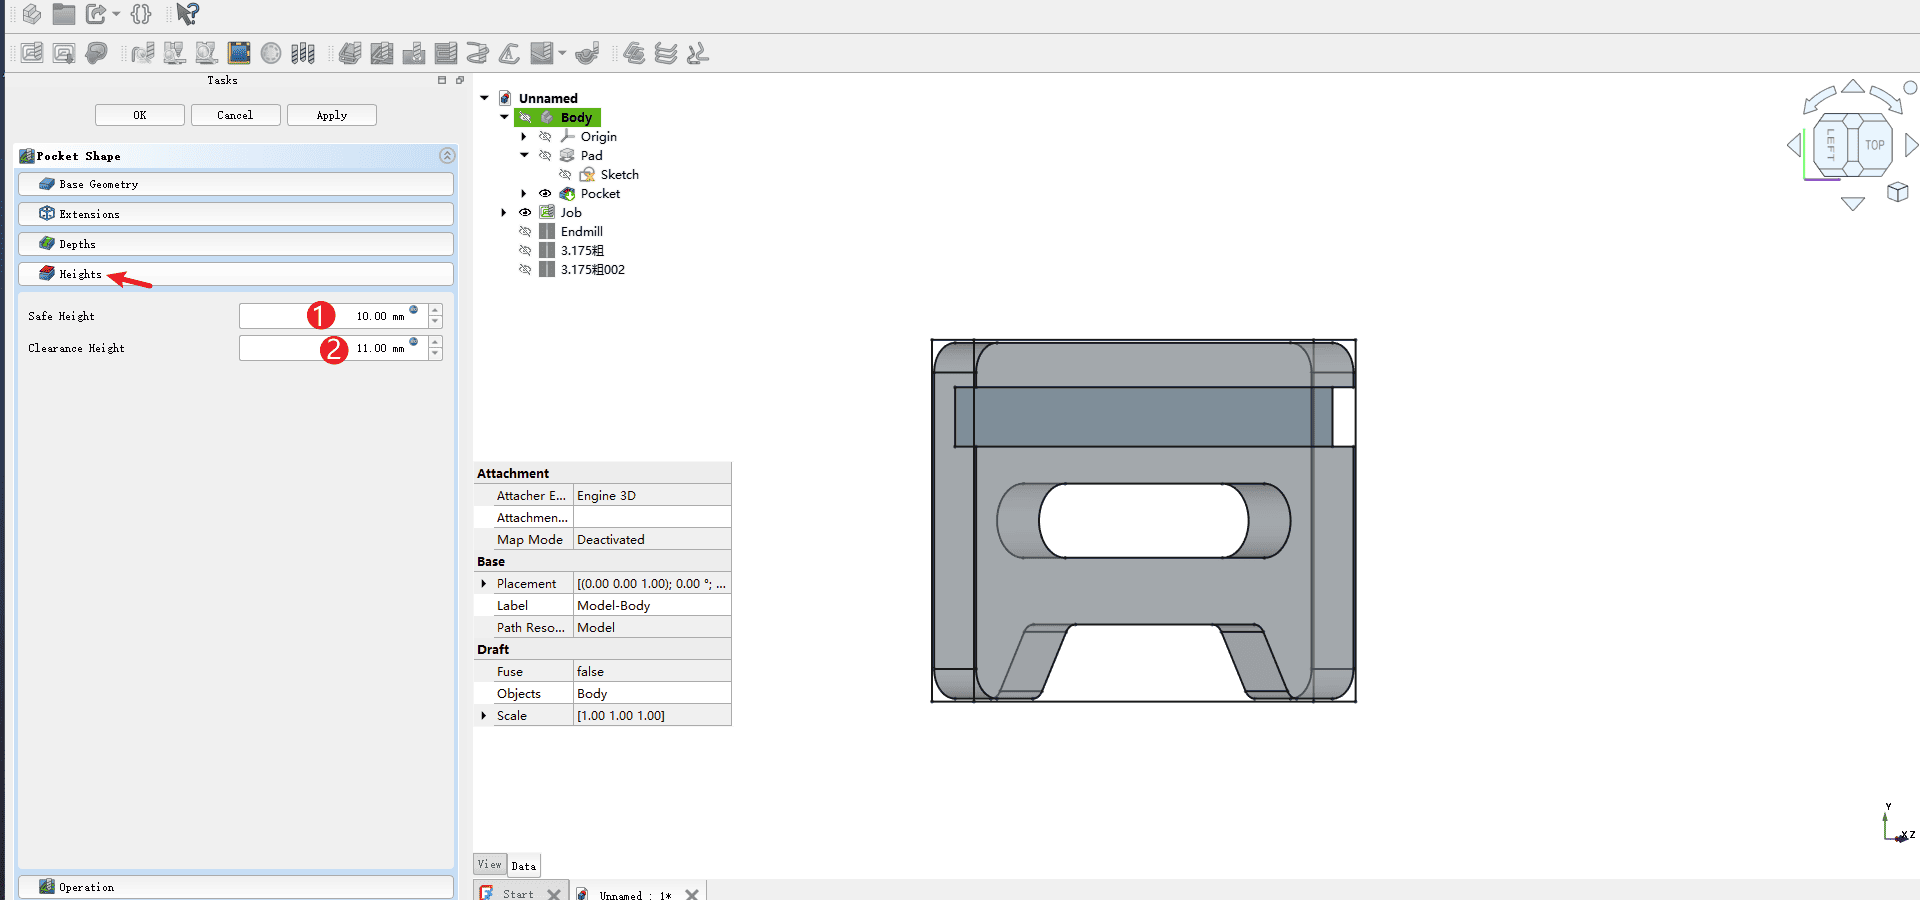Viewport: 1920px width, 900px height.
Task: Open the ToolBit Dock with three endmills
Action: (303, 53)
